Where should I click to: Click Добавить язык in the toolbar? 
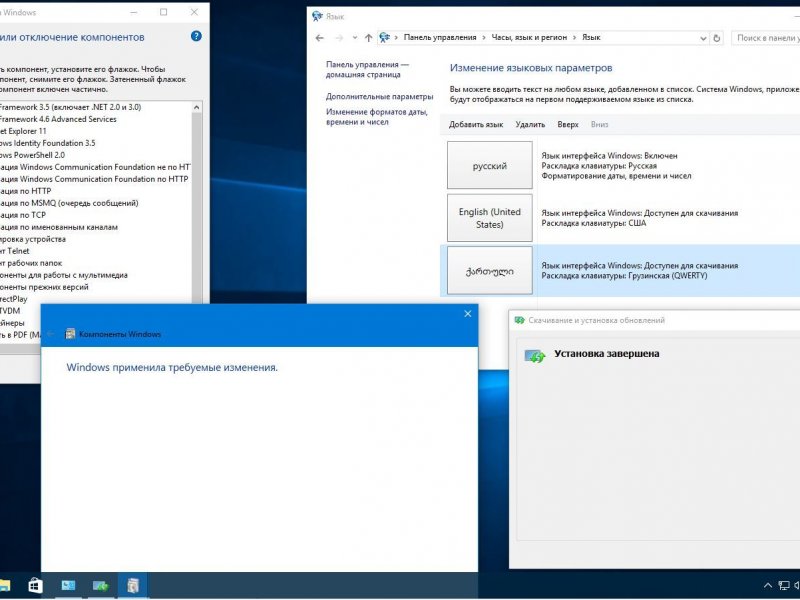(476, 124)
